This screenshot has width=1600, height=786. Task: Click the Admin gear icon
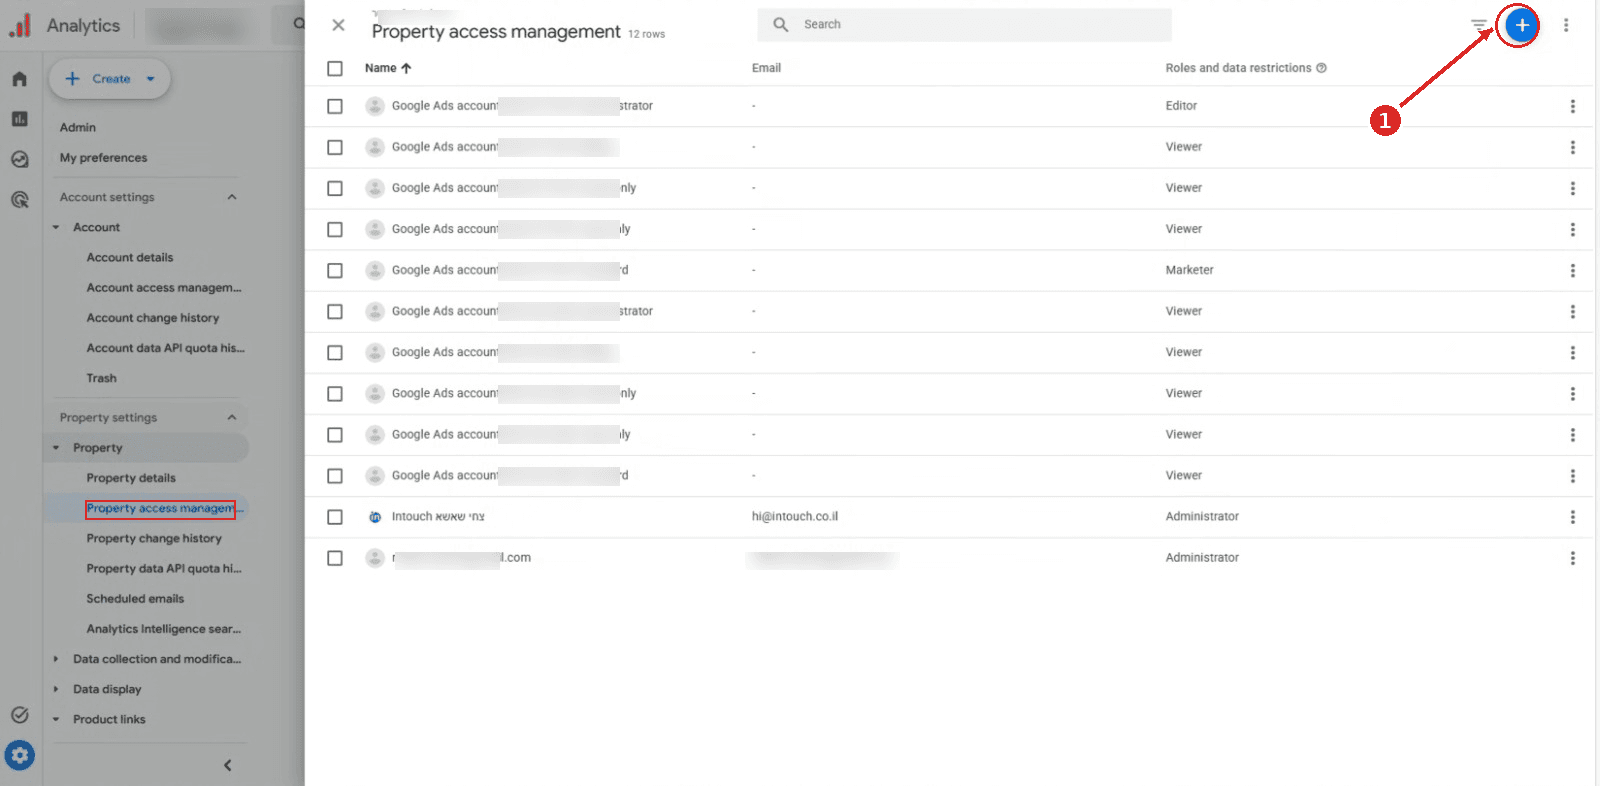[x=19, y=755]
